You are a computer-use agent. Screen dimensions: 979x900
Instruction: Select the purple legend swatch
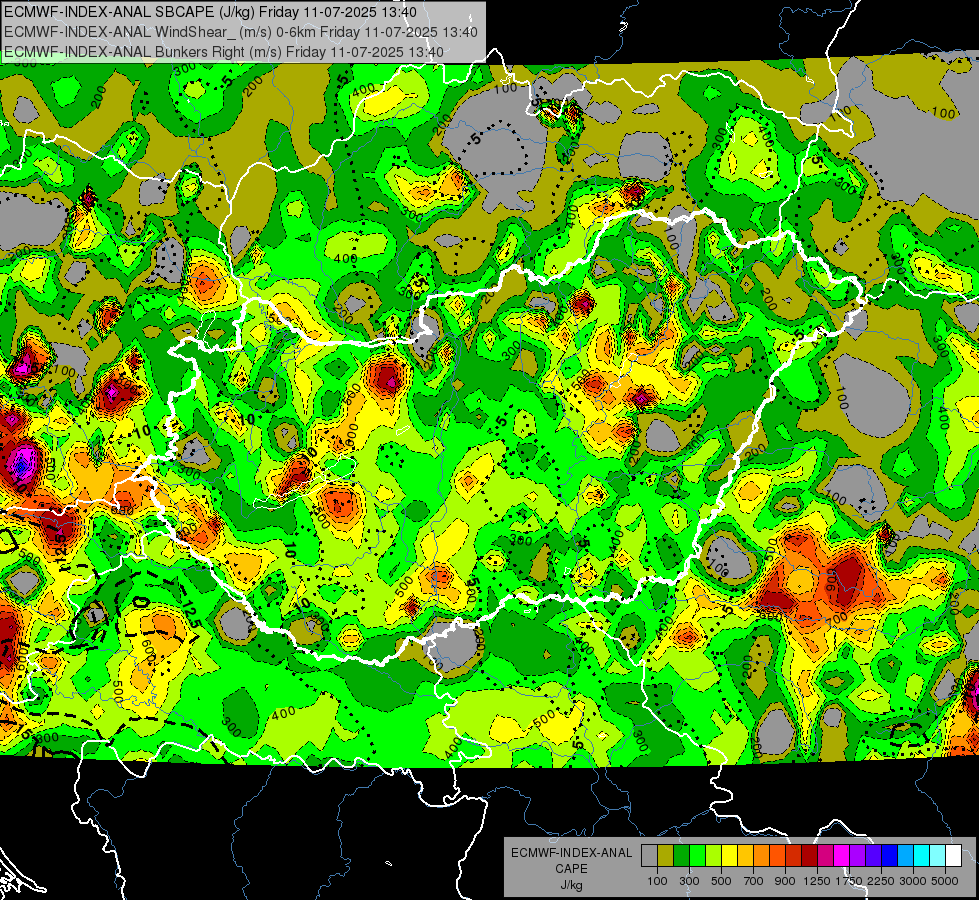tap(857, 856)
